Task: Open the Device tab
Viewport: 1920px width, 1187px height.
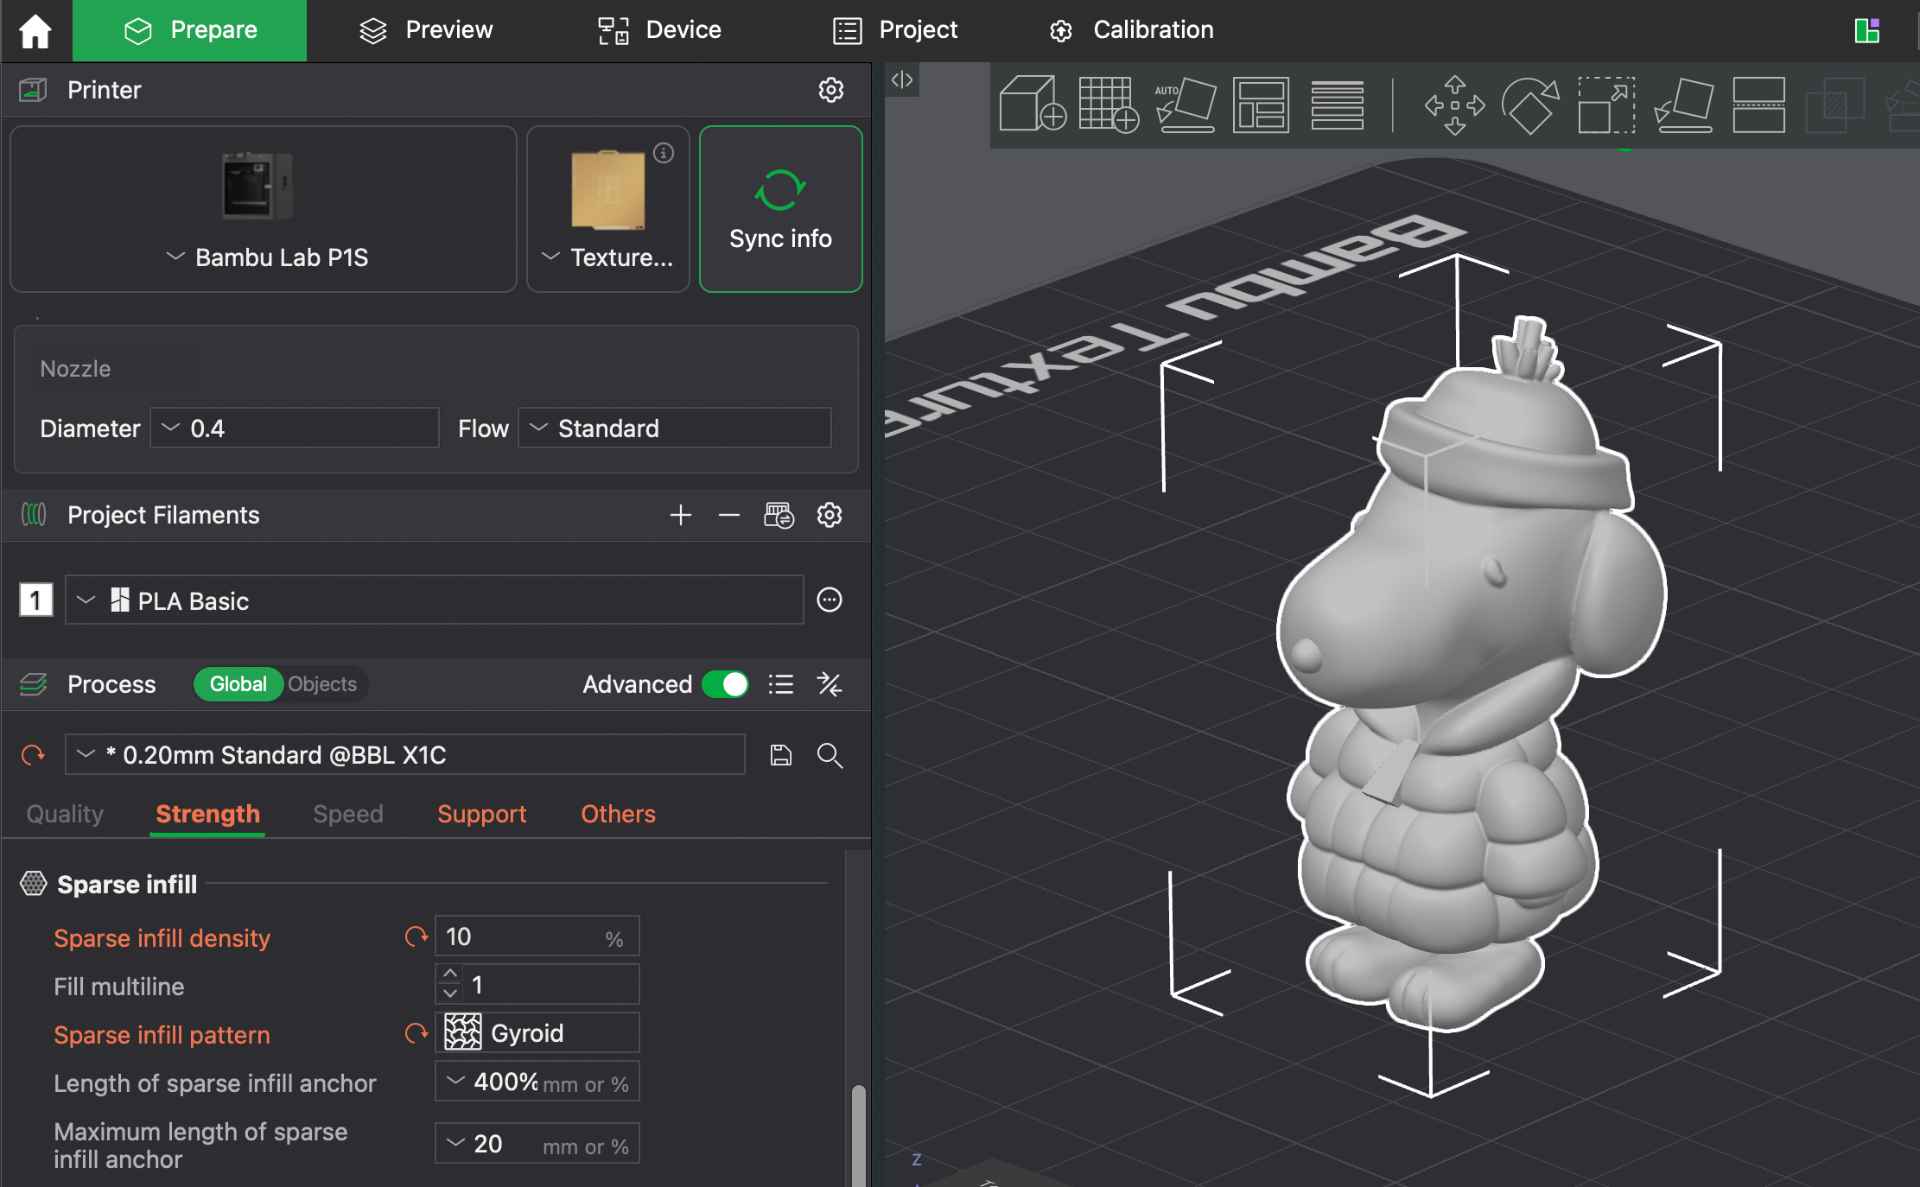Action: click(x=659, y=30)
